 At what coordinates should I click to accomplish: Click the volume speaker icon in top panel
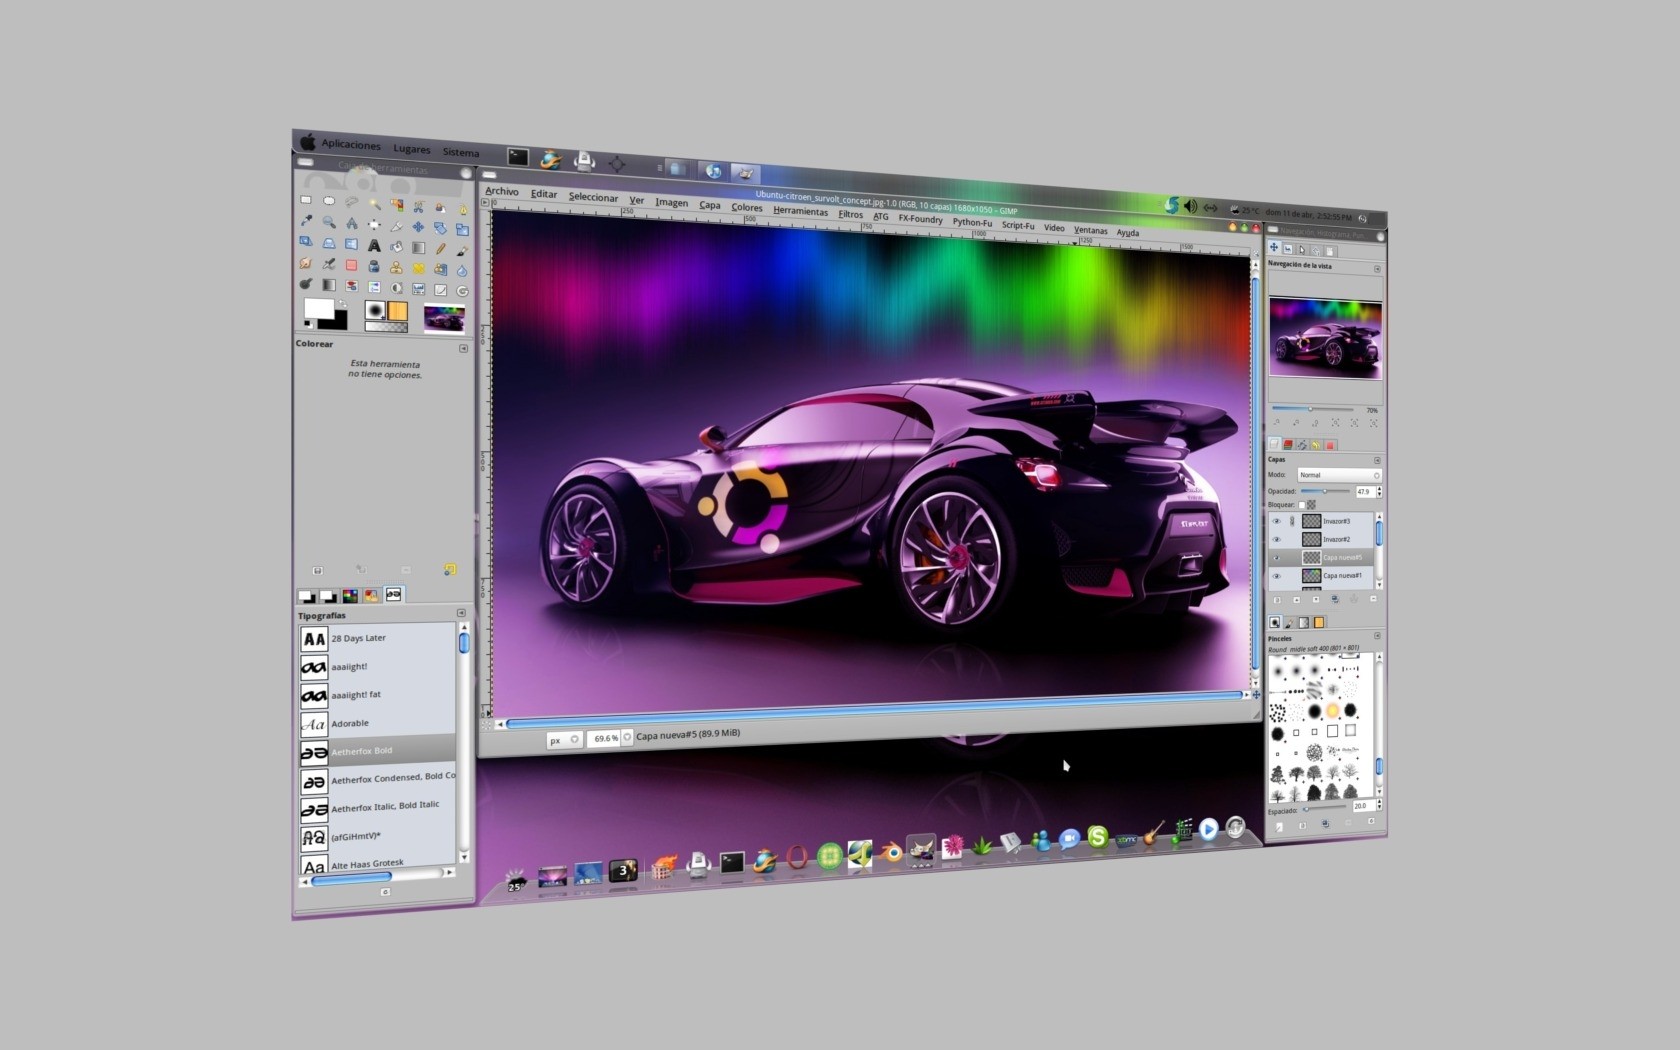click(x=1190, y=206)
